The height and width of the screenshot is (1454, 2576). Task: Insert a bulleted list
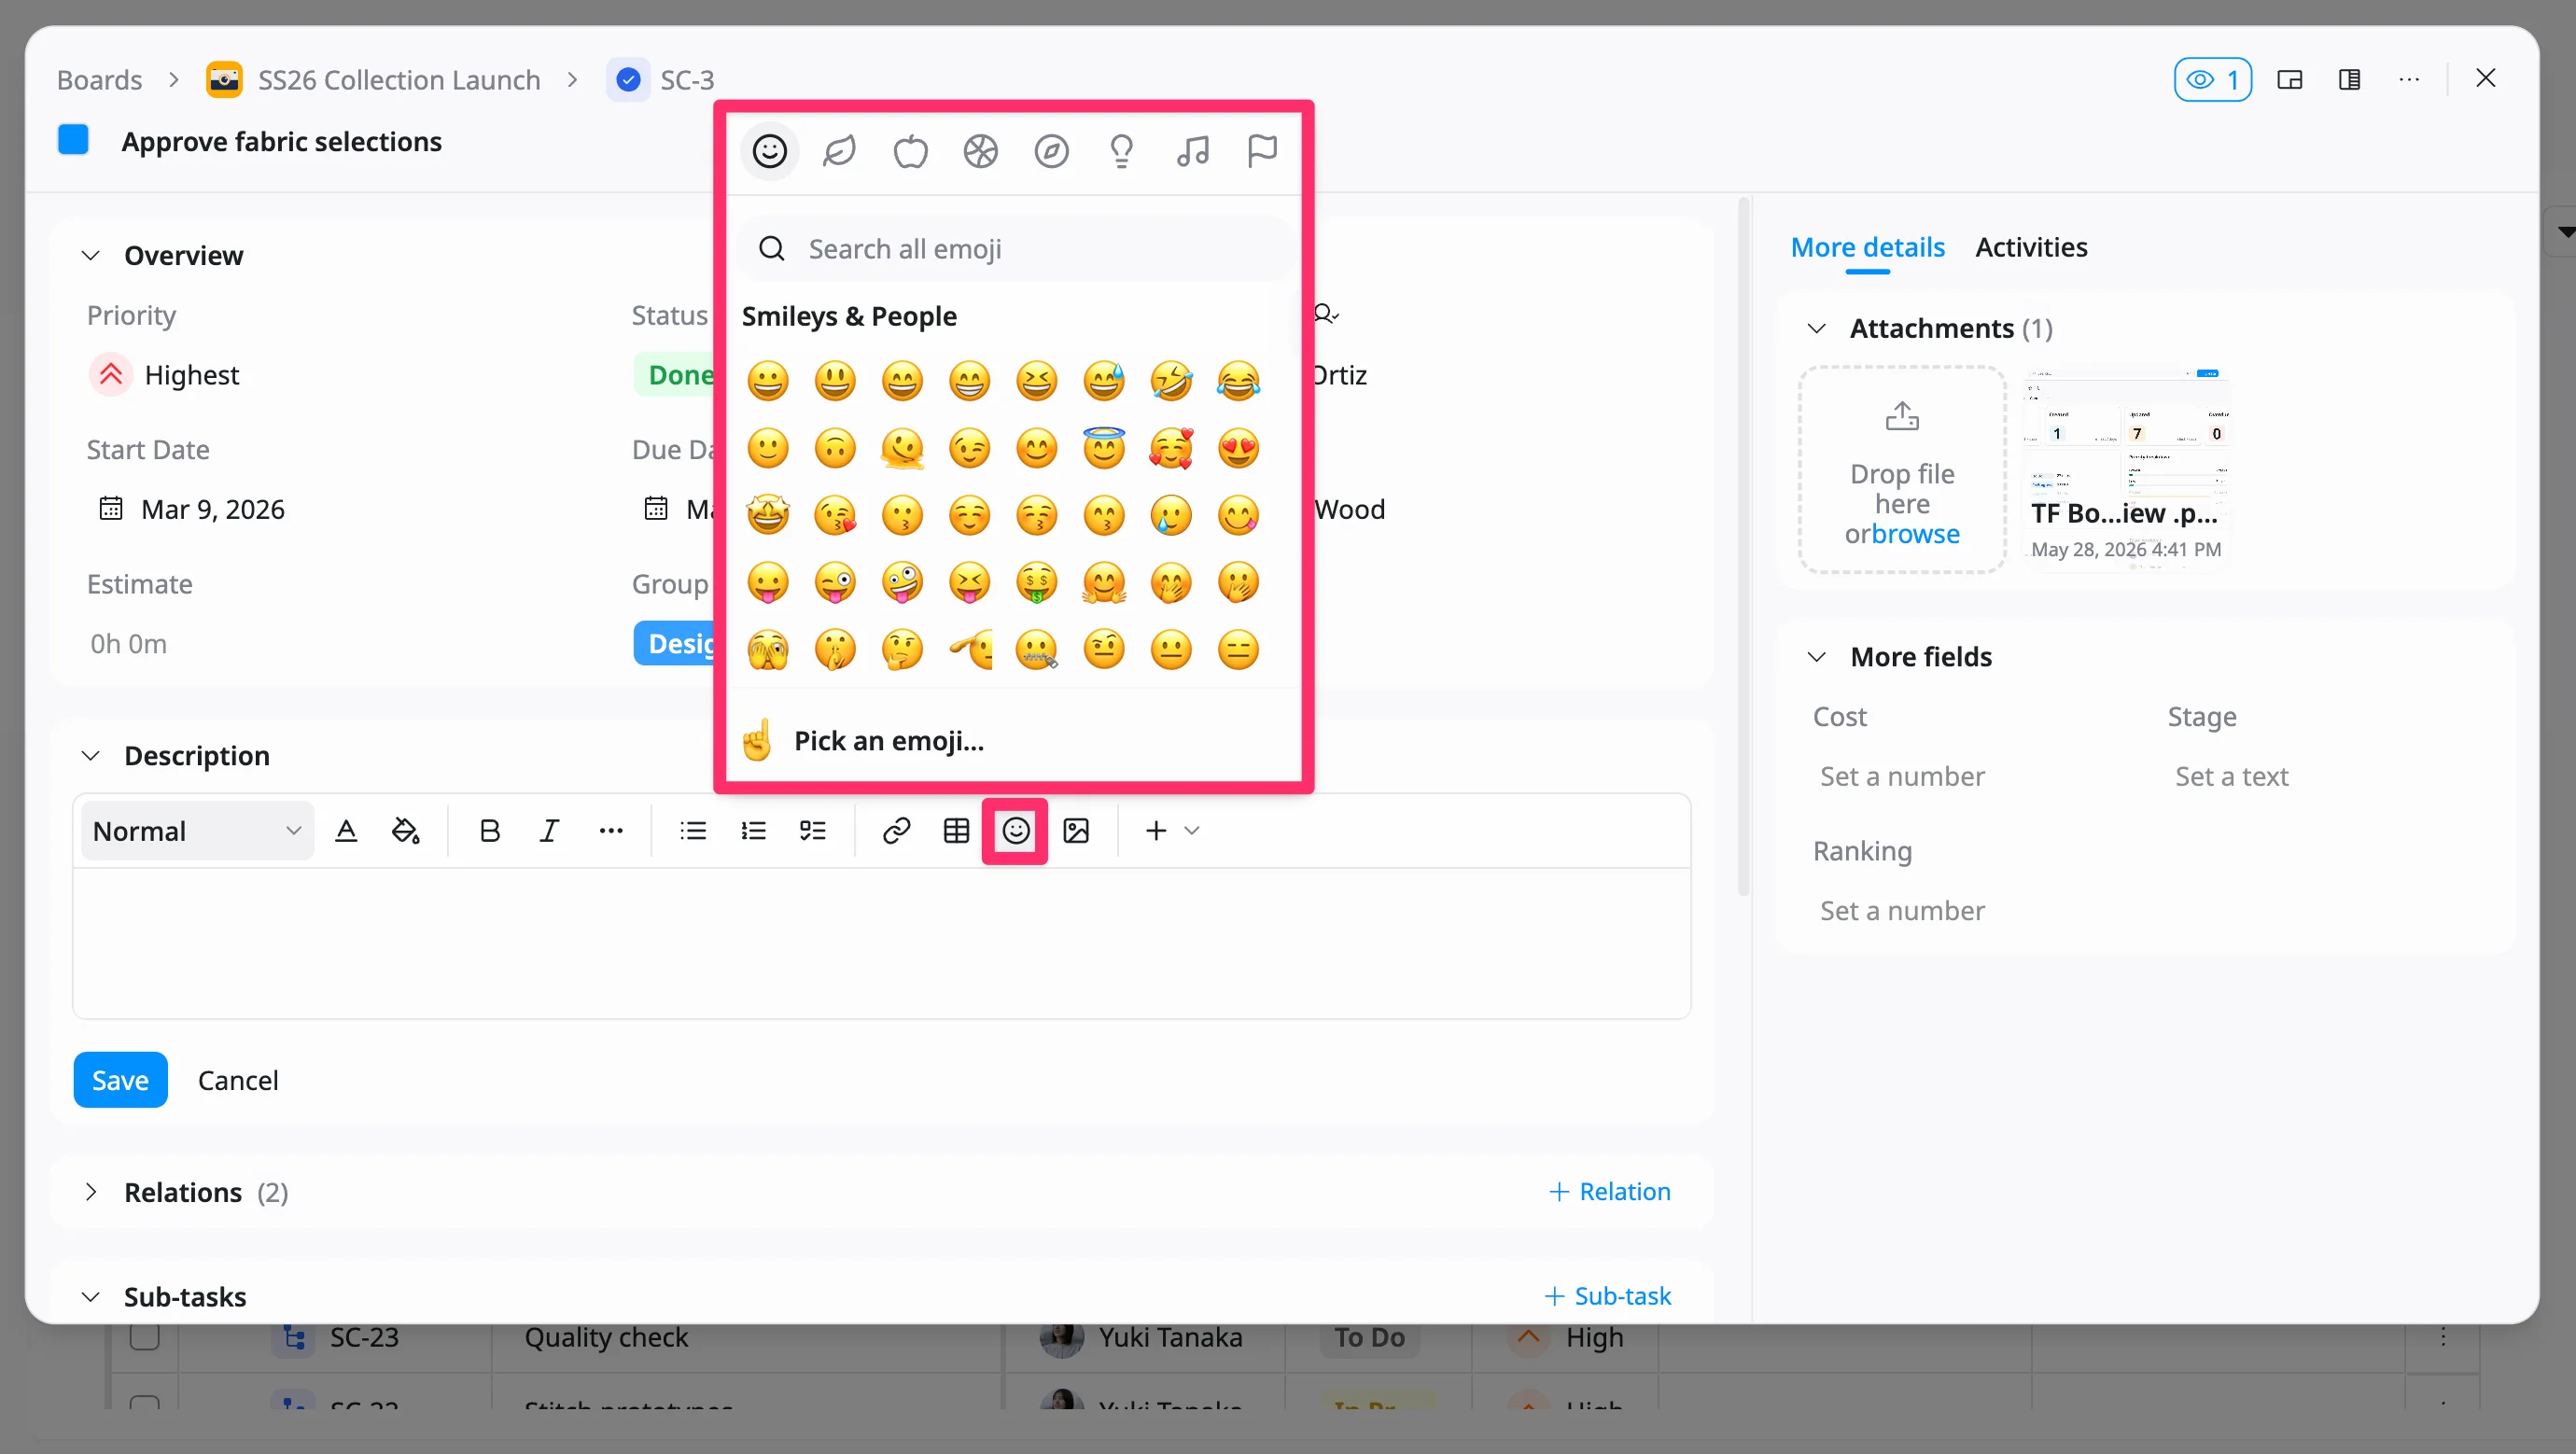coord(693,831)
